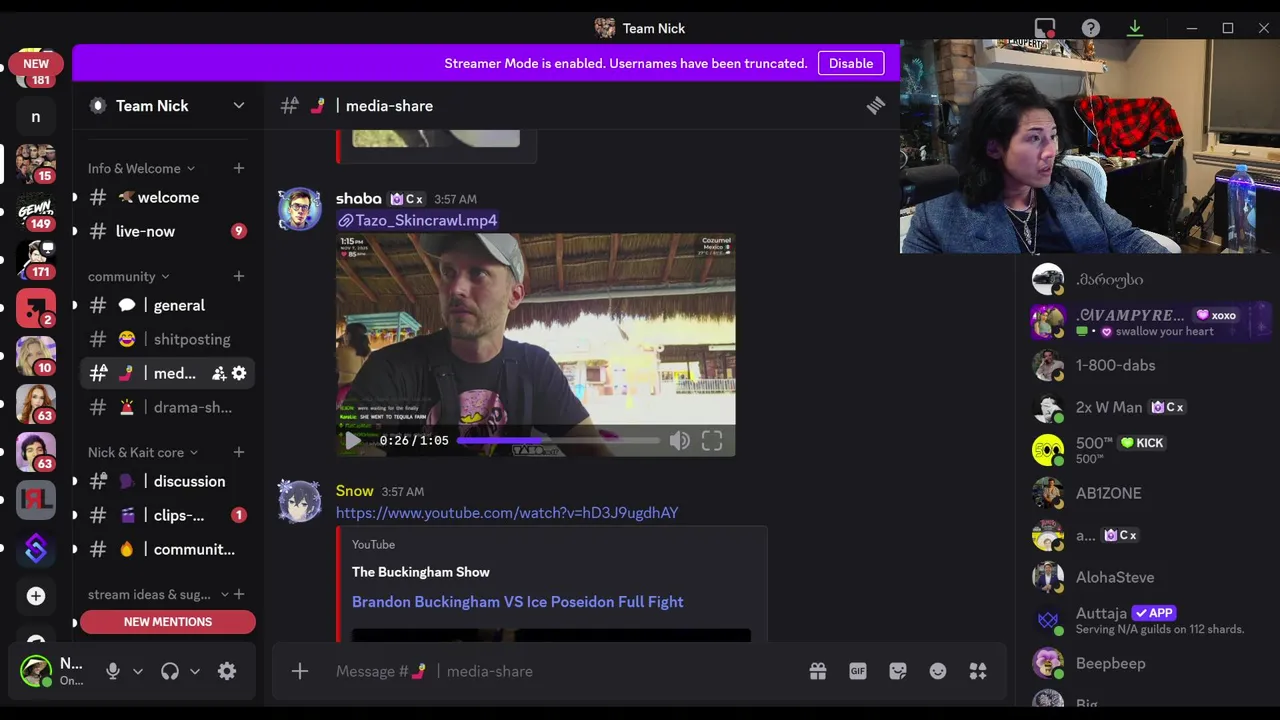The image size is (1280, 720).
Task: Create invite for the media-share channel
Action: pyautogui.click(x=218, y=373)
